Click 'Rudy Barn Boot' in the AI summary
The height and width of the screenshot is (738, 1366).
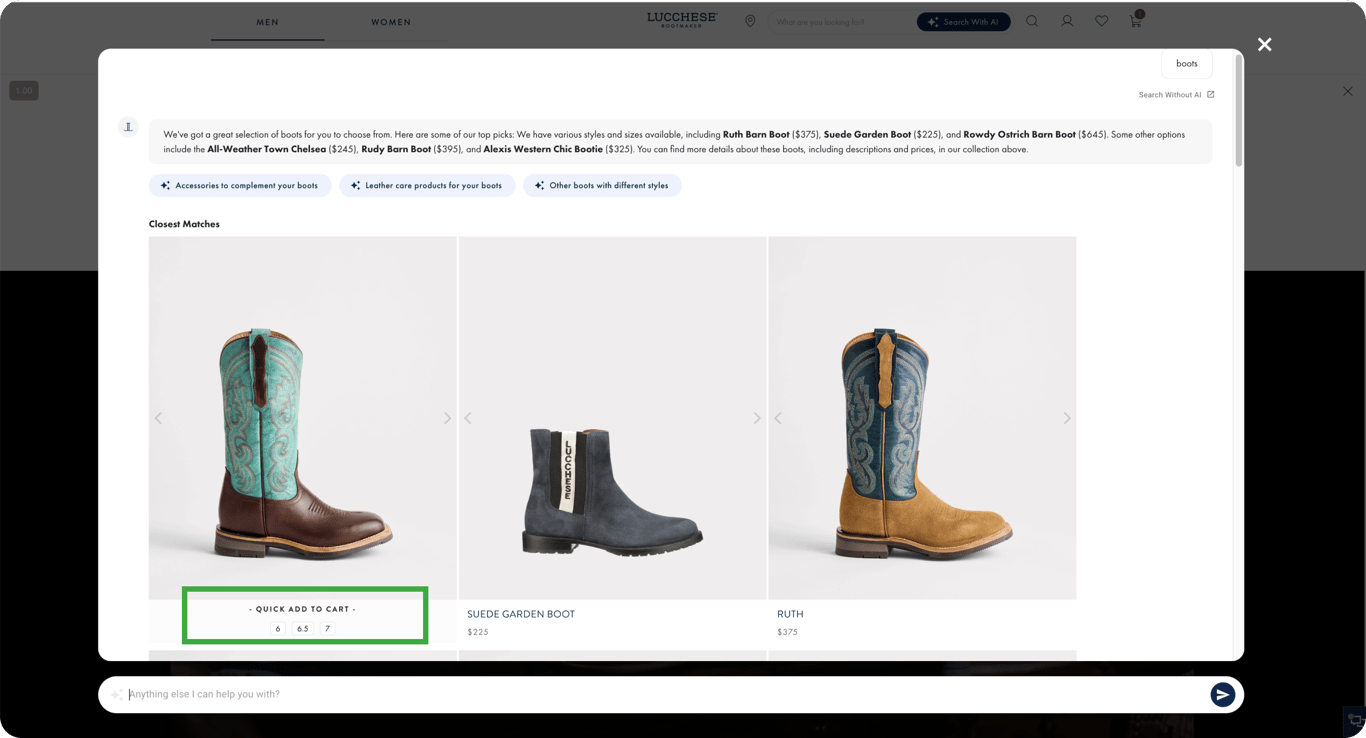tap(396, 149)
